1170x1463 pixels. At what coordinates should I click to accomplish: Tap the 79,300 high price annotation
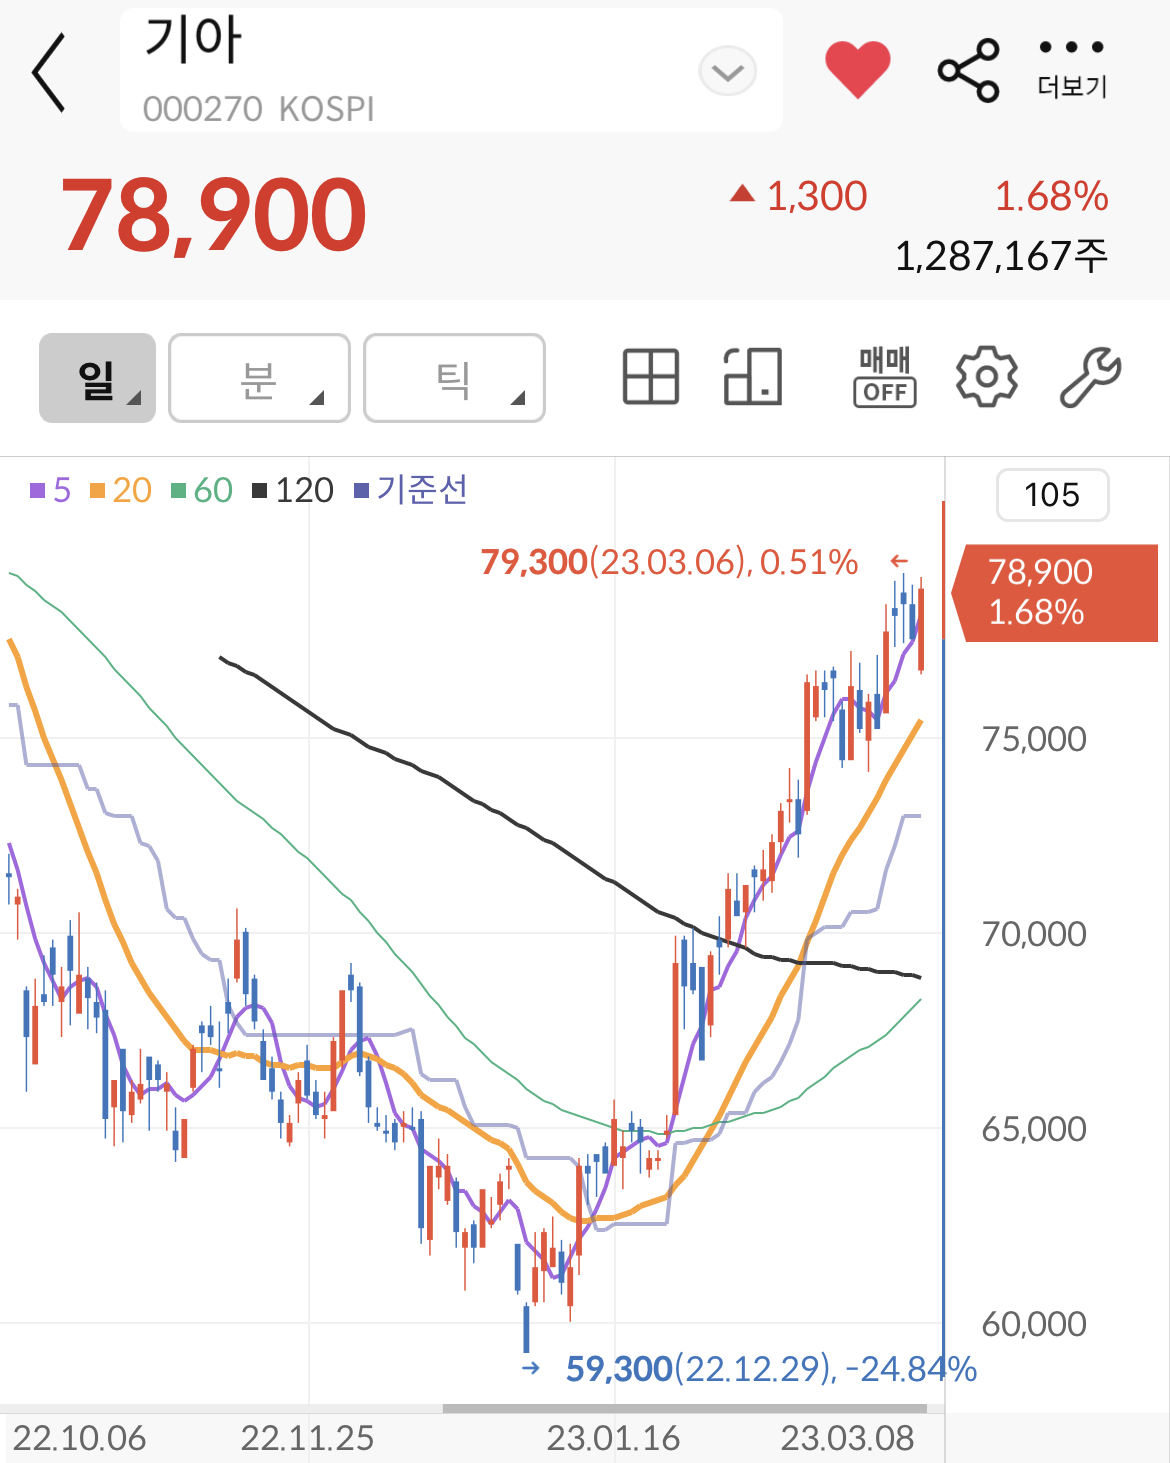(x=669, y=562)
